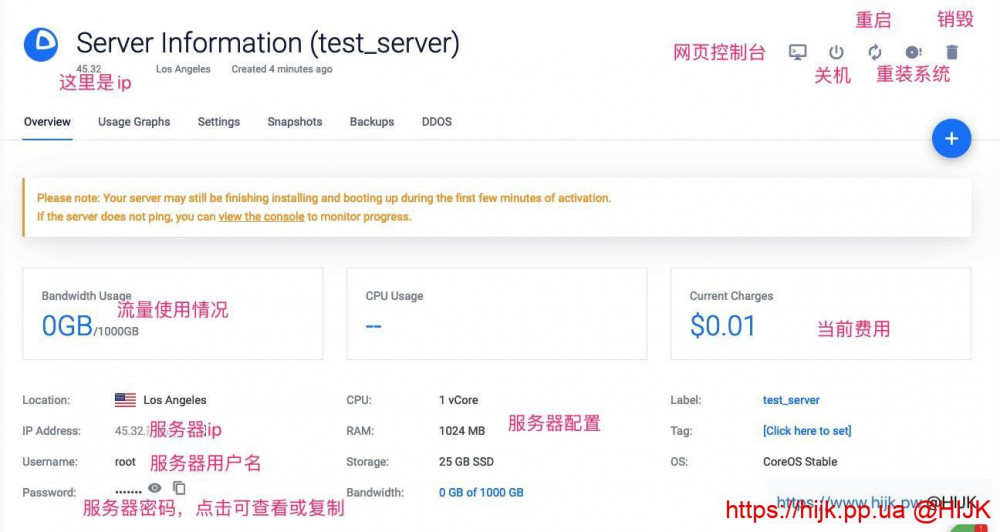This screenshot has height=532, width=1000.
Task: Open the "0 GB of 1000 GB" bandwidth link
Action: (x=481, y=492)
